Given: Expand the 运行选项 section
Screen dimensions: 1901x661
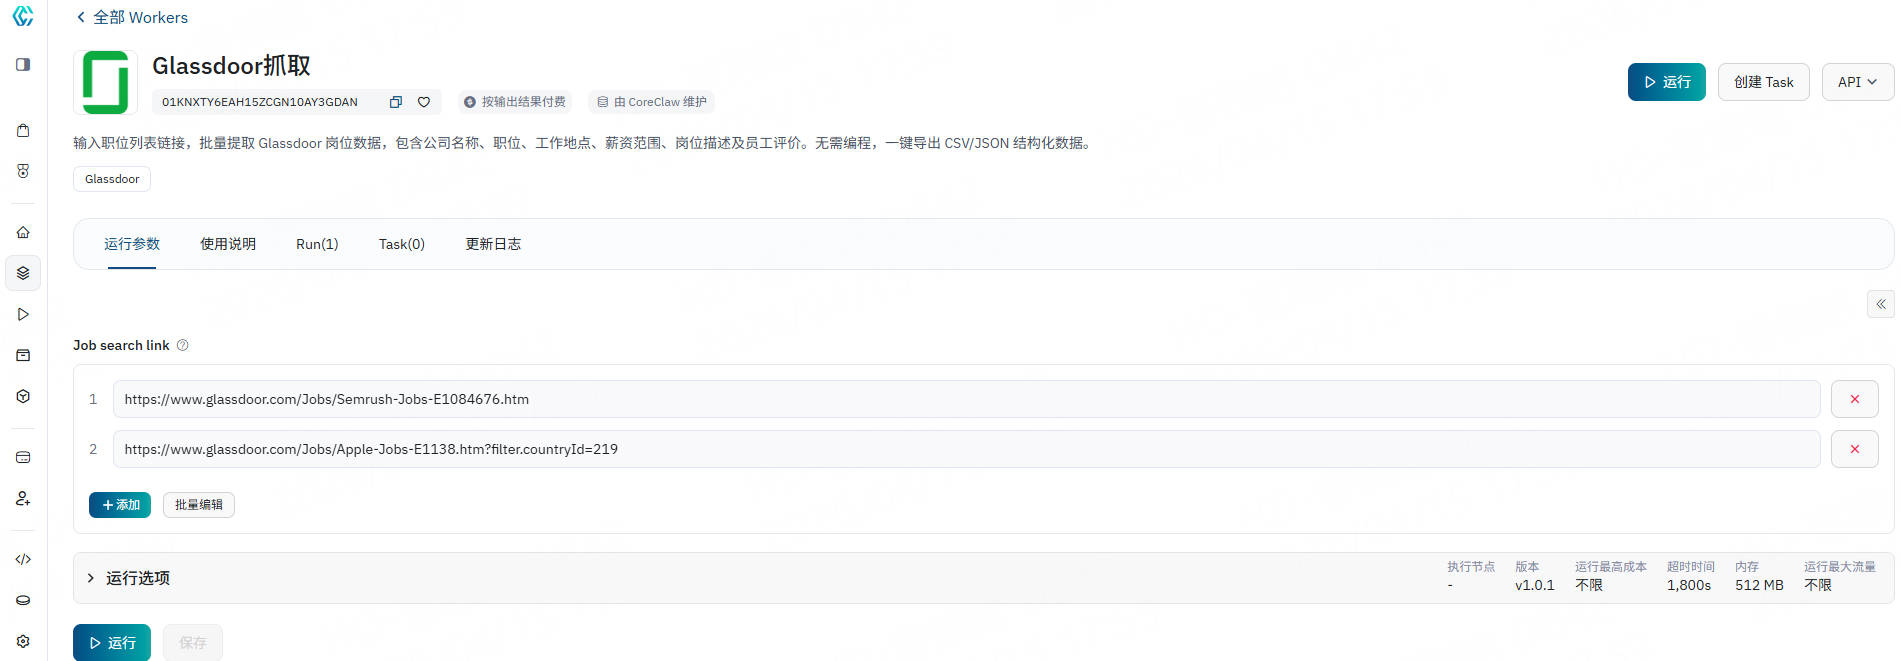Looking at the screenshot, I should [x=91, y=578].
